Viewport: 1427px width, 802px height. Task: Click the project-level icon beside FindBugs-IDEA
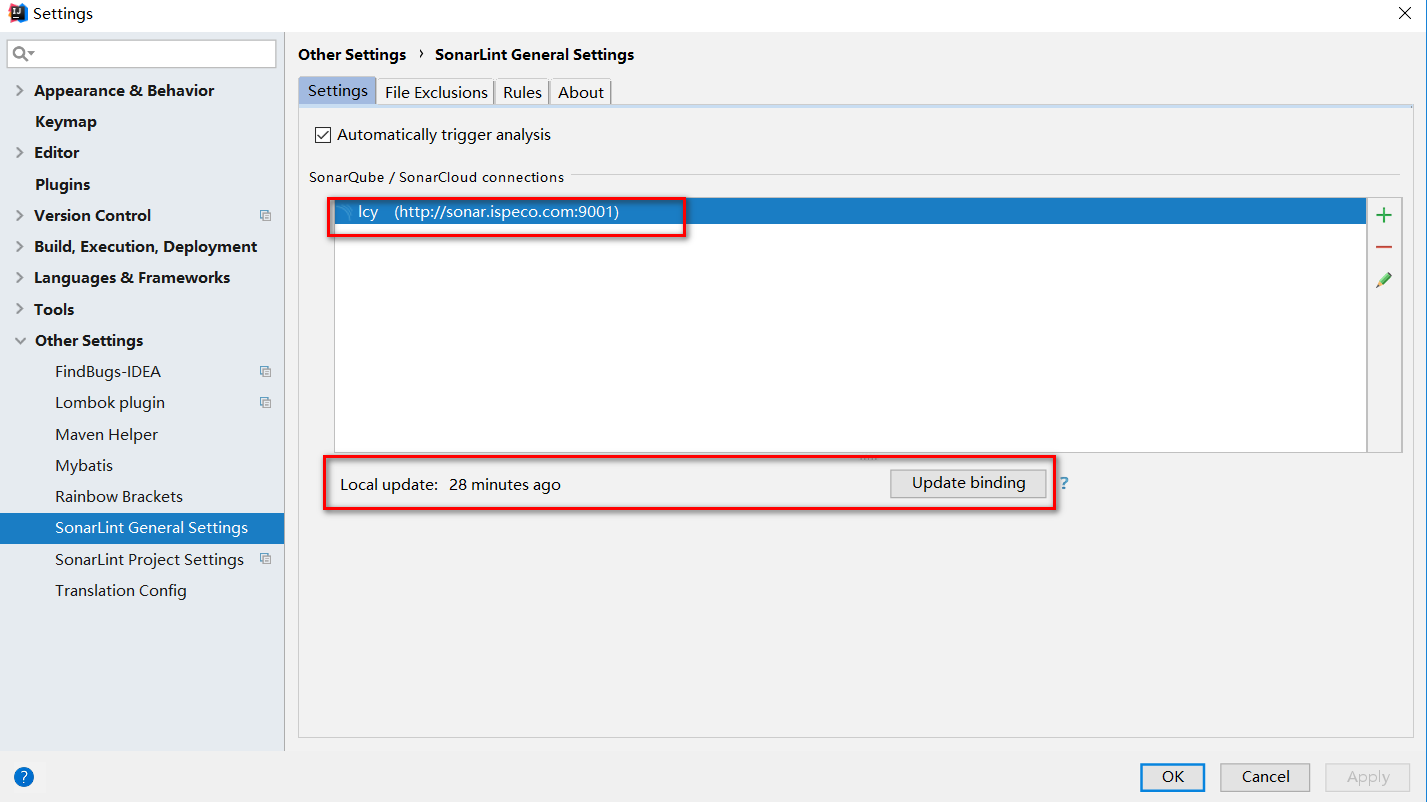(x=265, y=372)
